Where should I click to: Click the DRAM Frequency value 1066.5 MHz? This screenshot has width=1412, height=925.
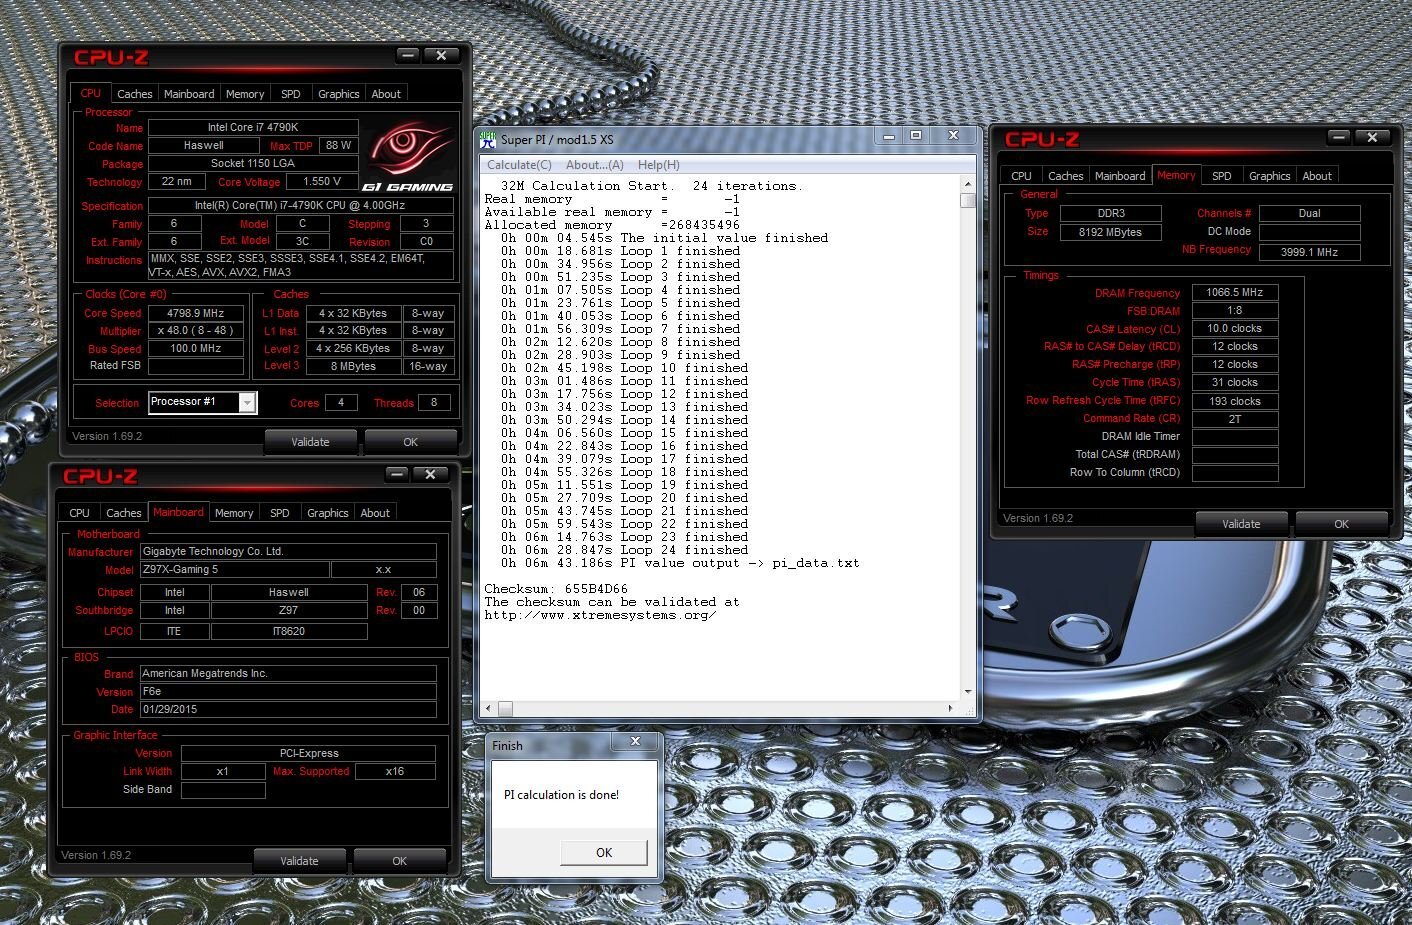(1235, 293)
